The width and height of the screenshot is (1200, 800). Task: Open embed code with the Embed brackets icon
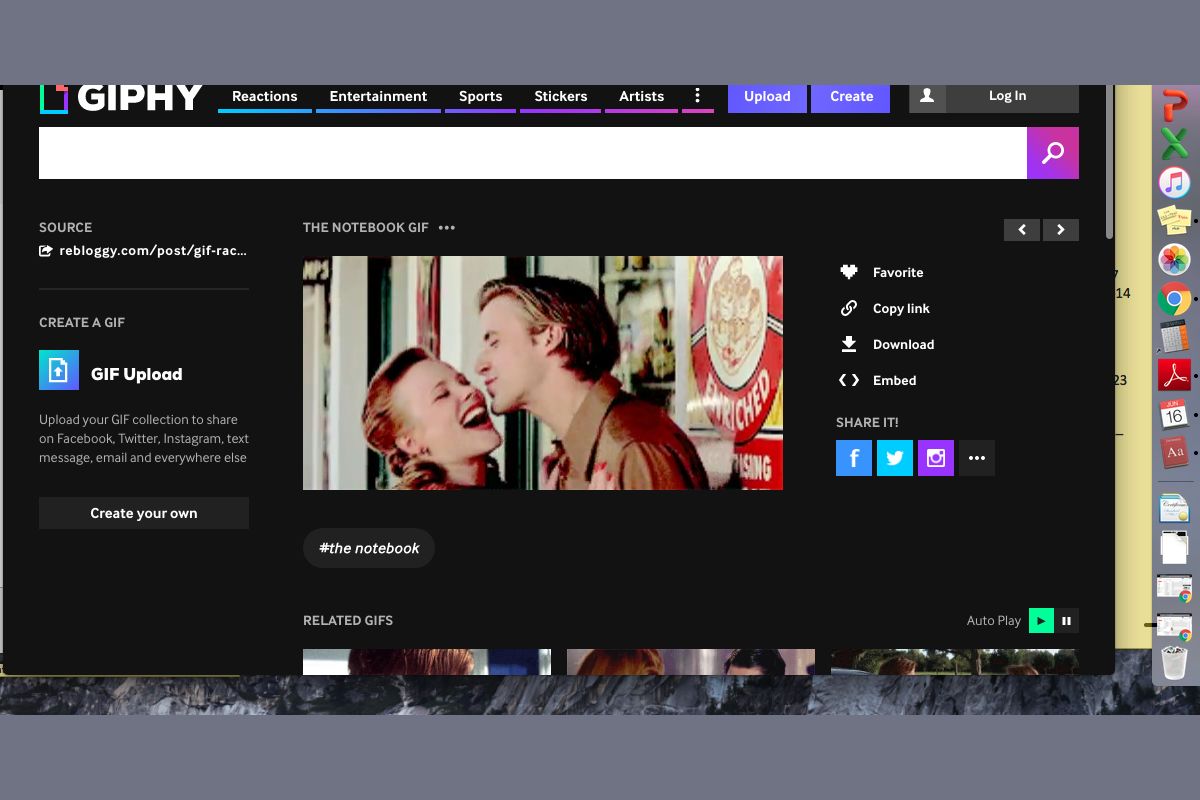click(x=849, y=380)
